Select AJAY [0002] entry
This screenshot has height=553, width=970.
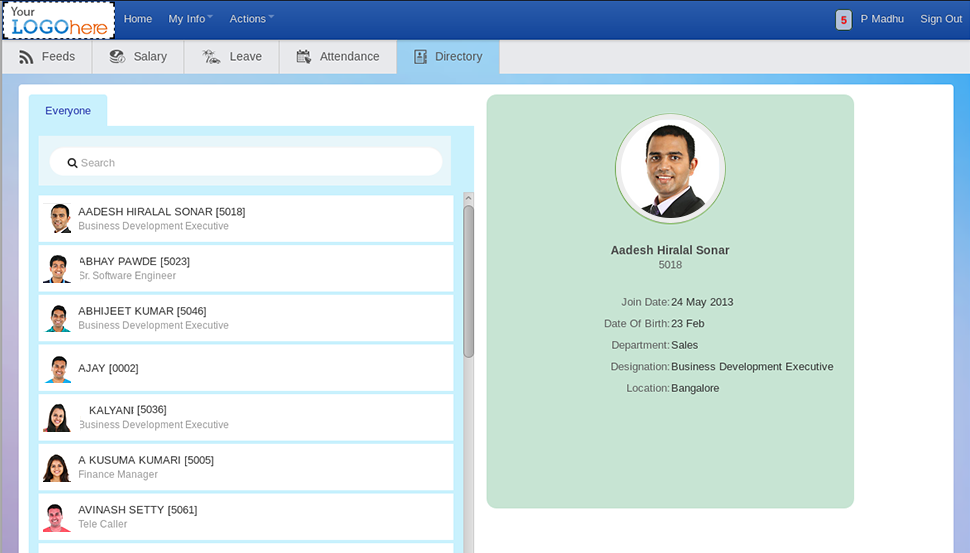(246, 368)
